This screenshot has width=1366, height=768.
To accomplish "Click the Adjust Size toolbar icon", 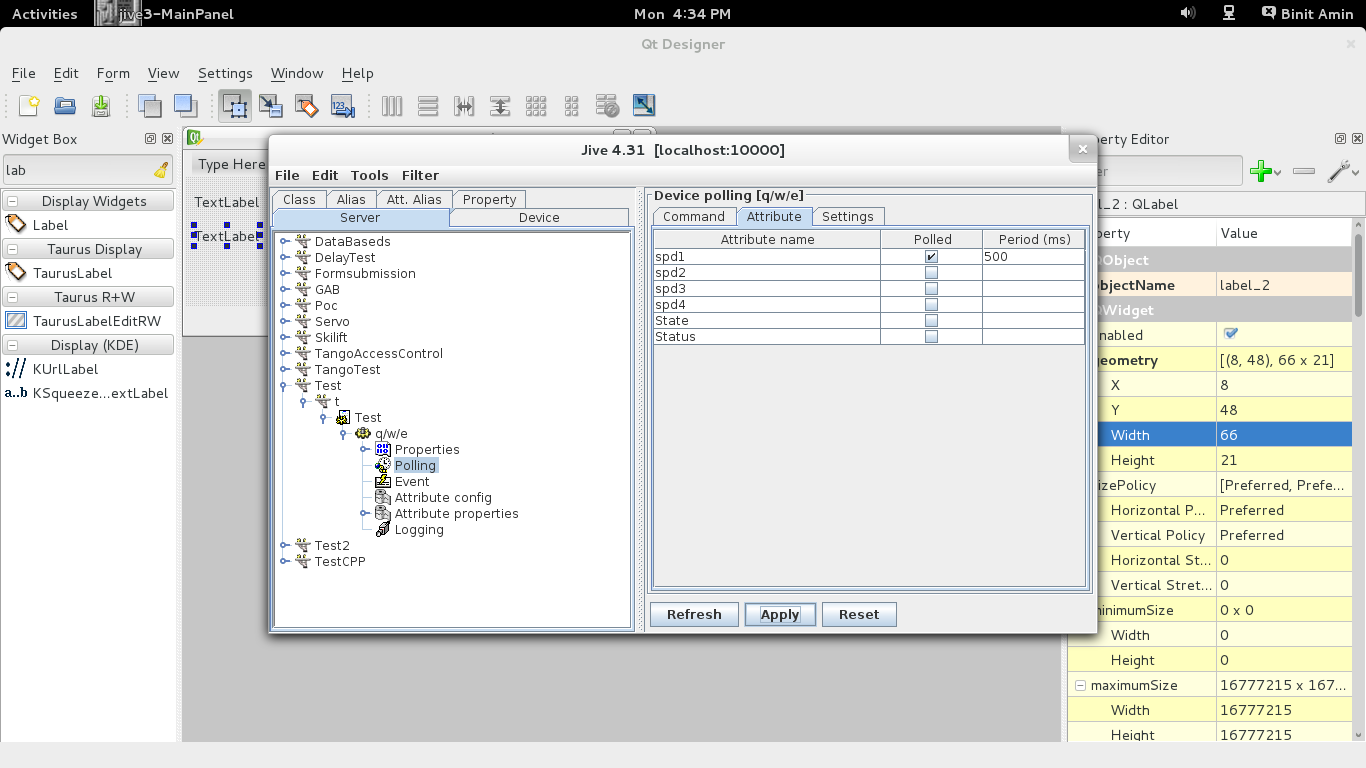I will 644,105.
